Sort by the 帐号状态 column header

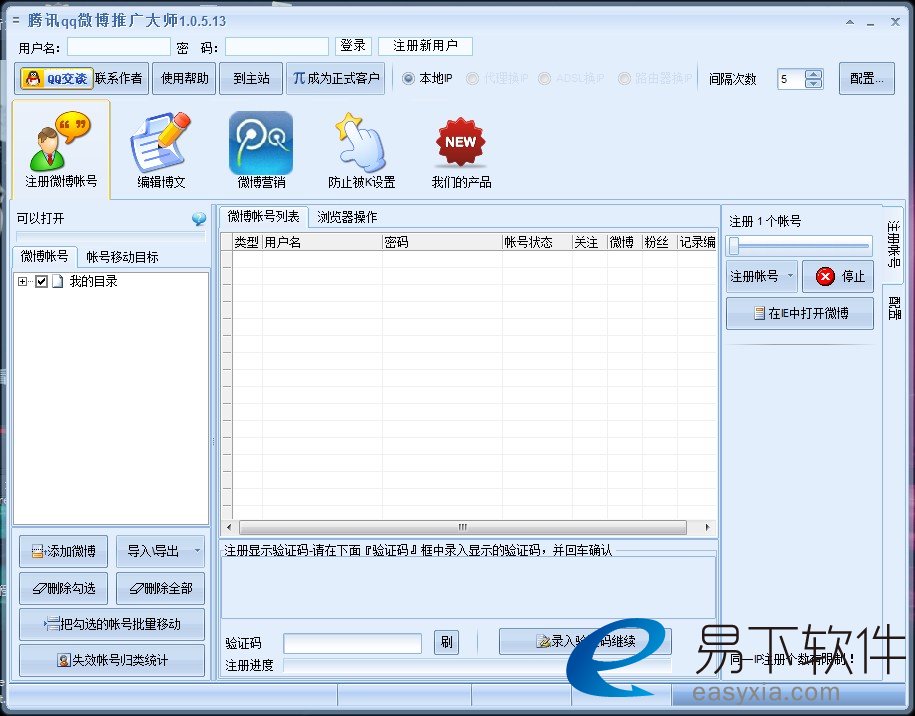(x=537, y=242)
